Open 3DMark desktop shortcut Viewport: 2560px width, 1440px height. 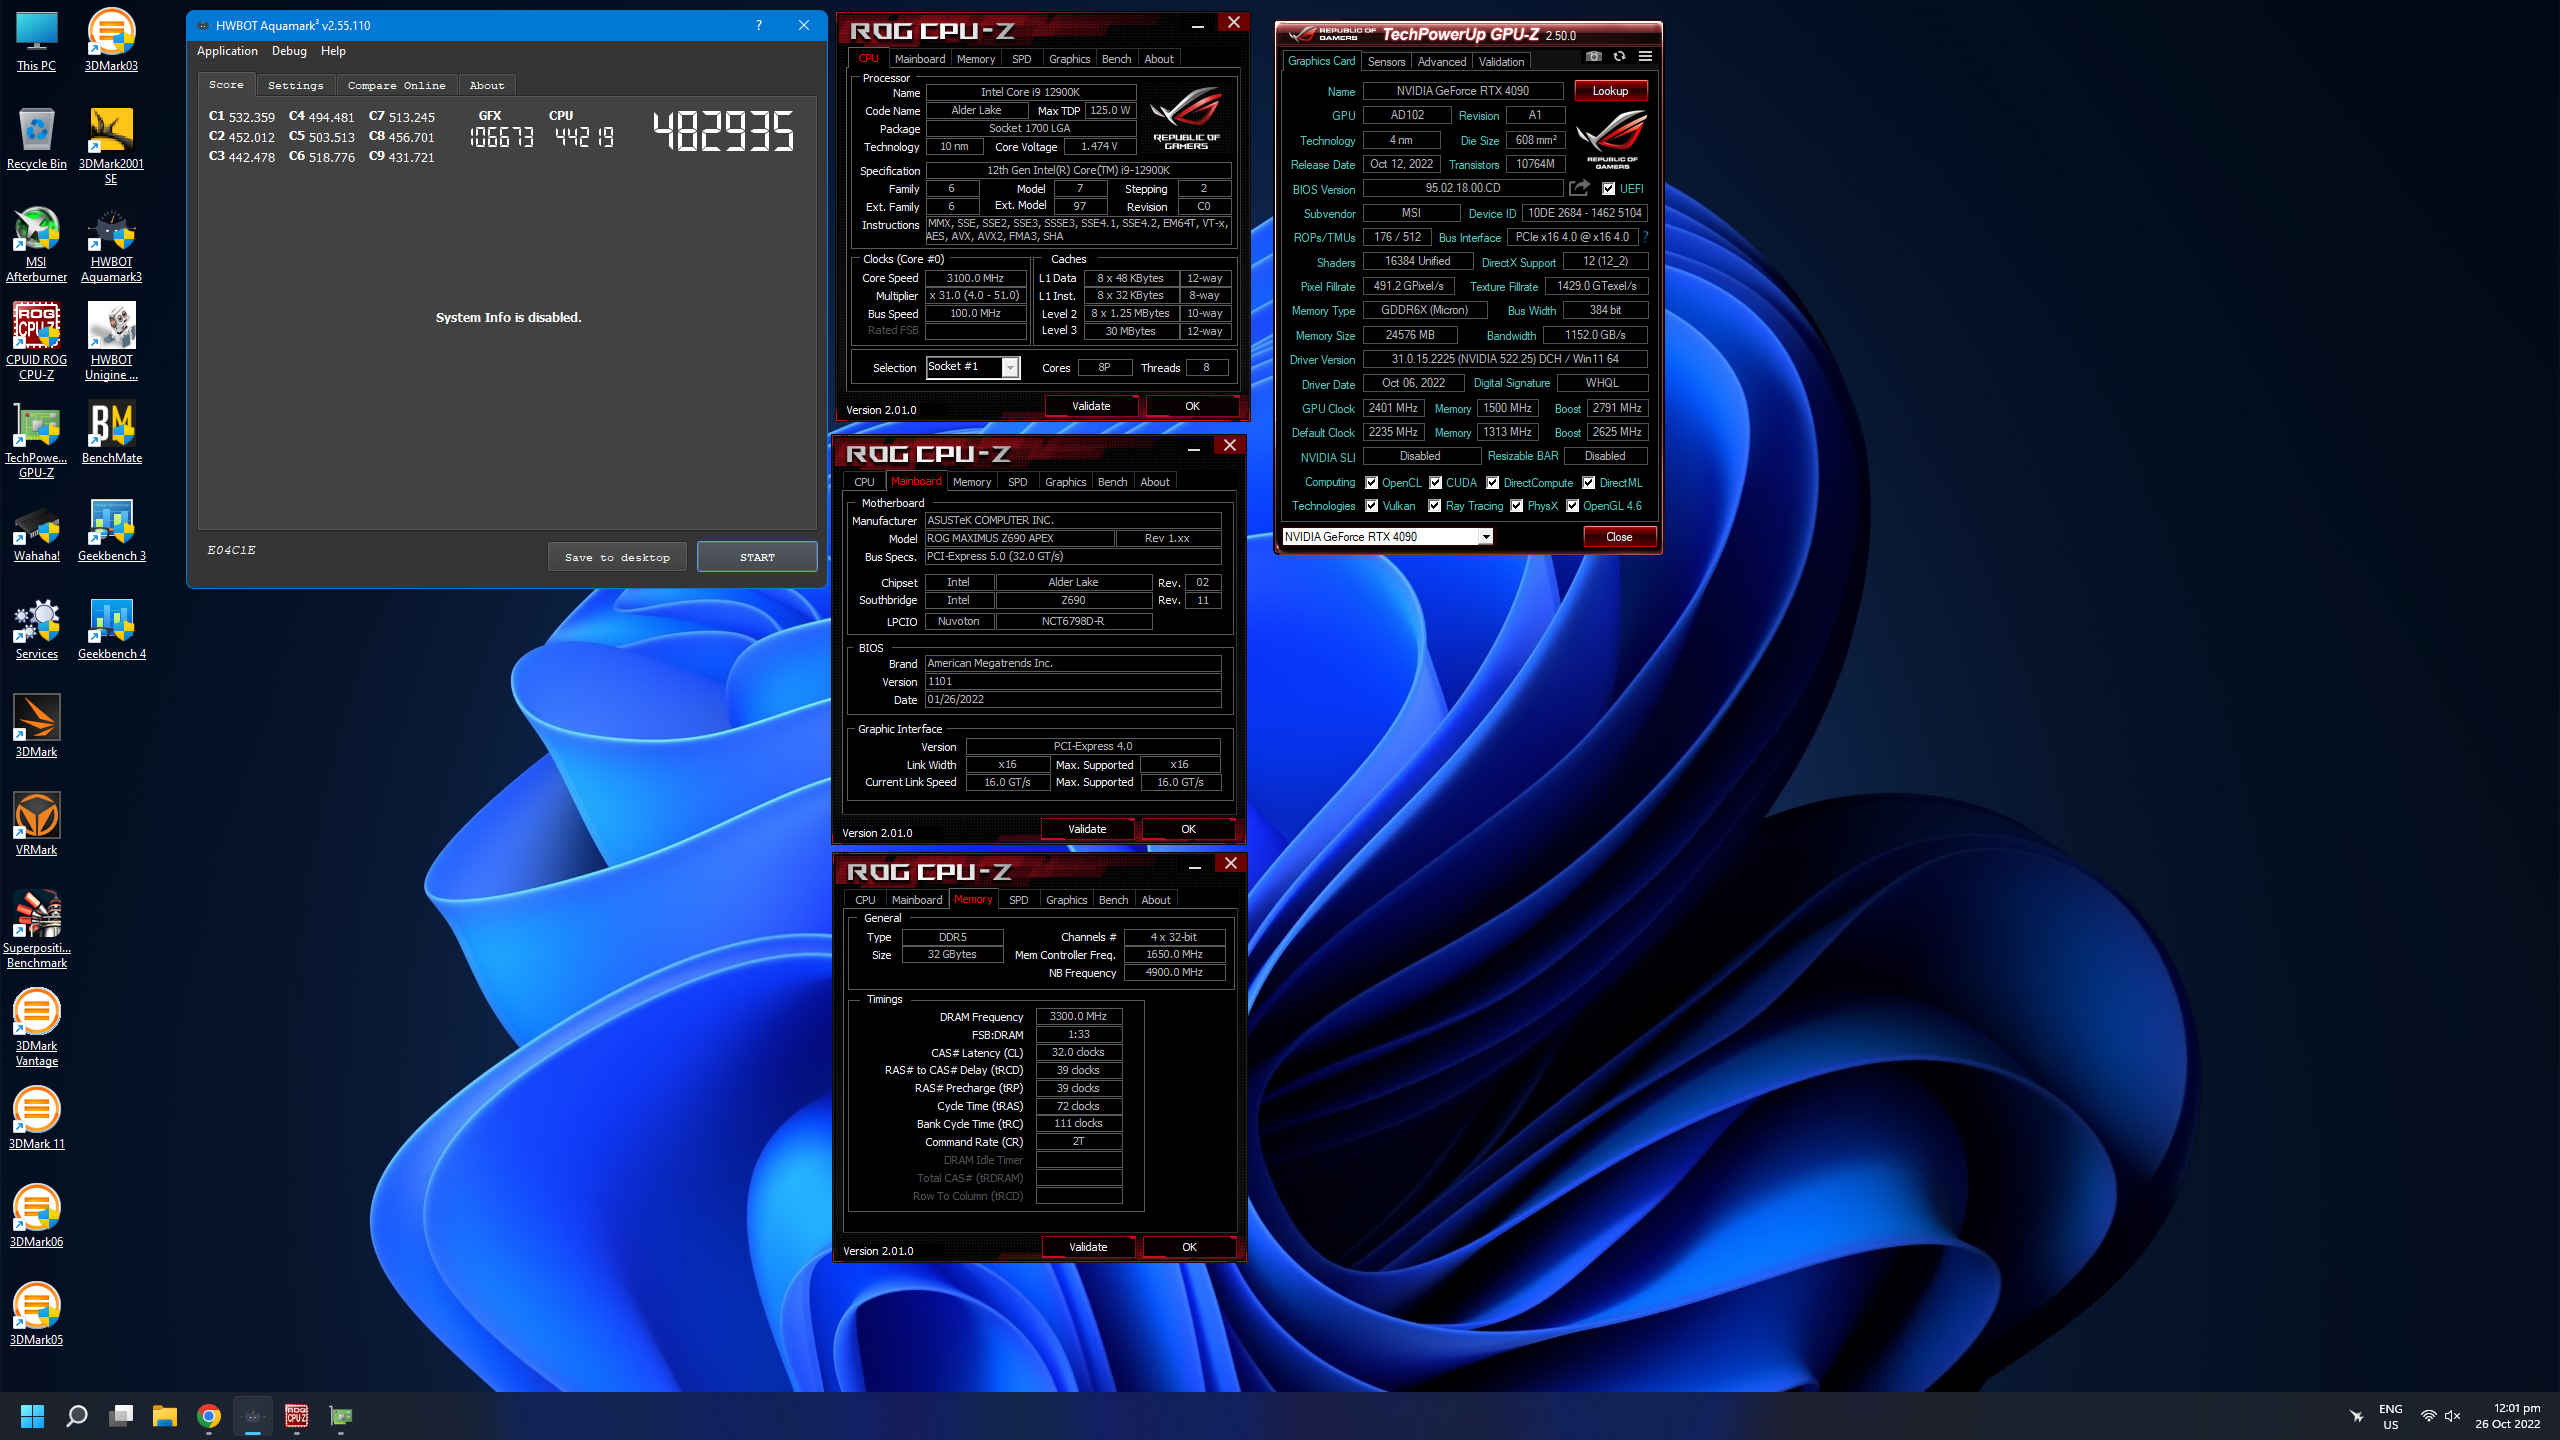click(x=36, y=727)
